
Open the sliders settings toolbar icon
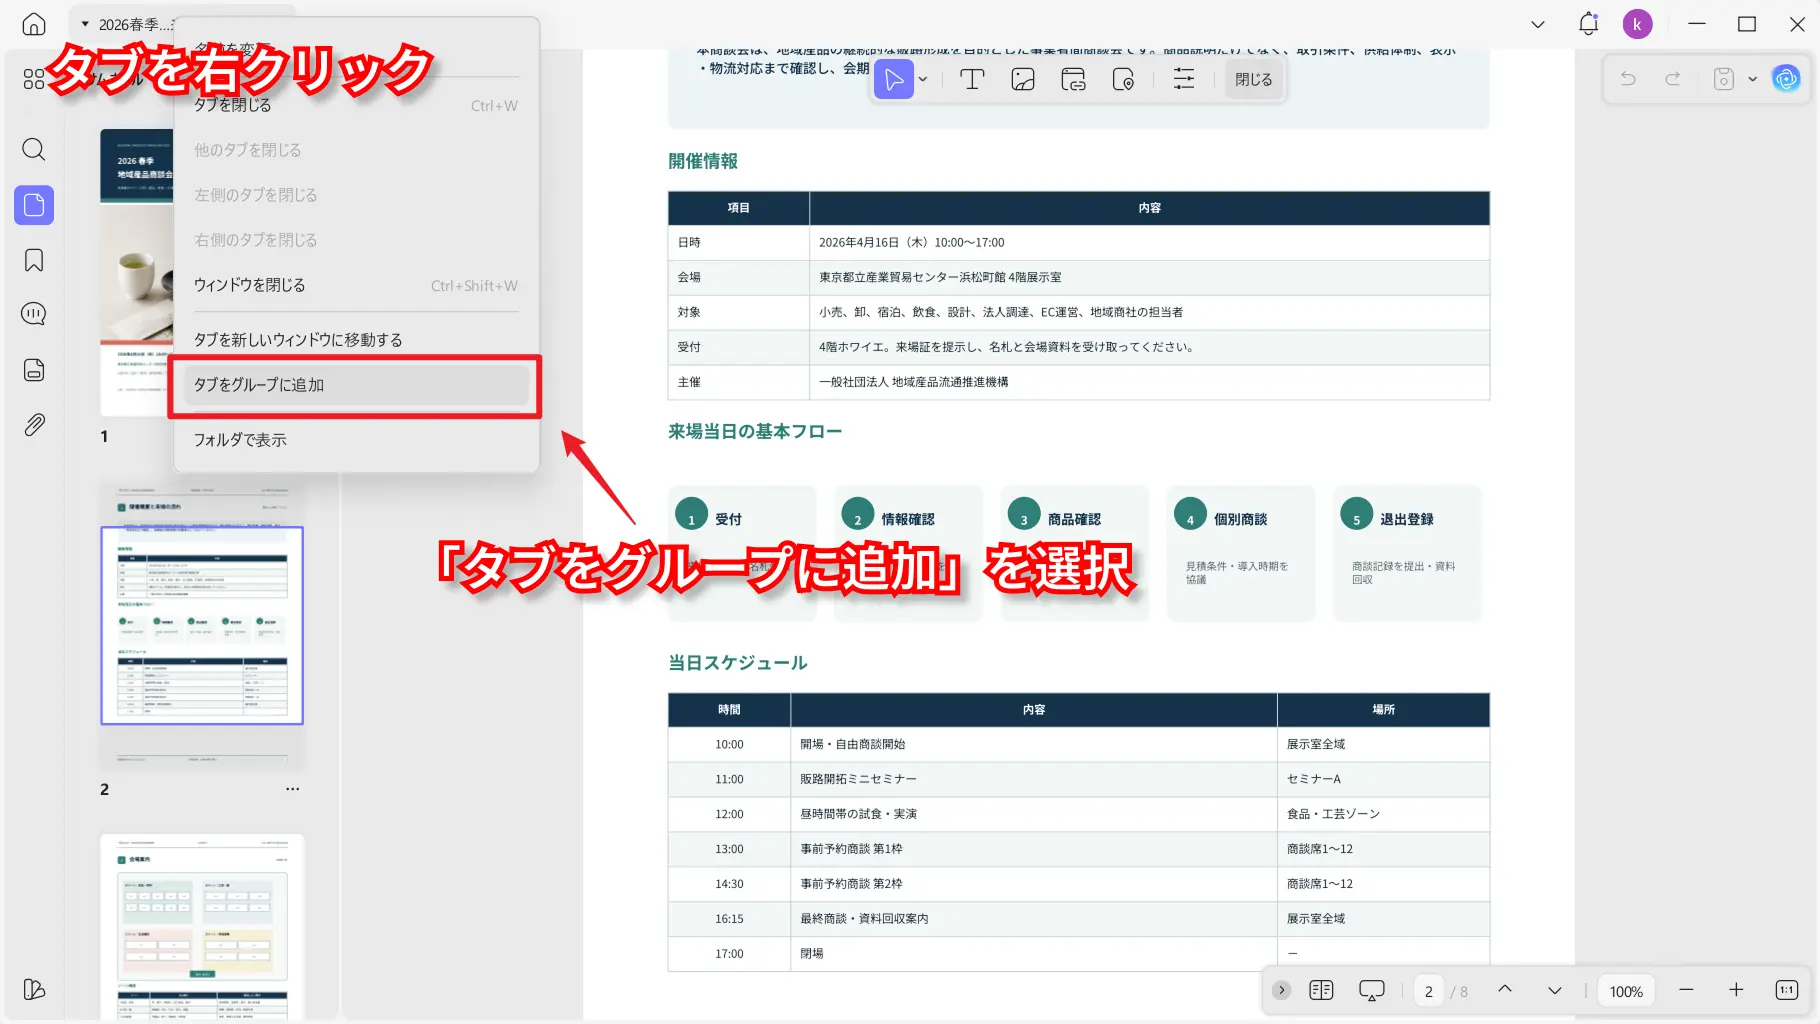click(1184, 79)
